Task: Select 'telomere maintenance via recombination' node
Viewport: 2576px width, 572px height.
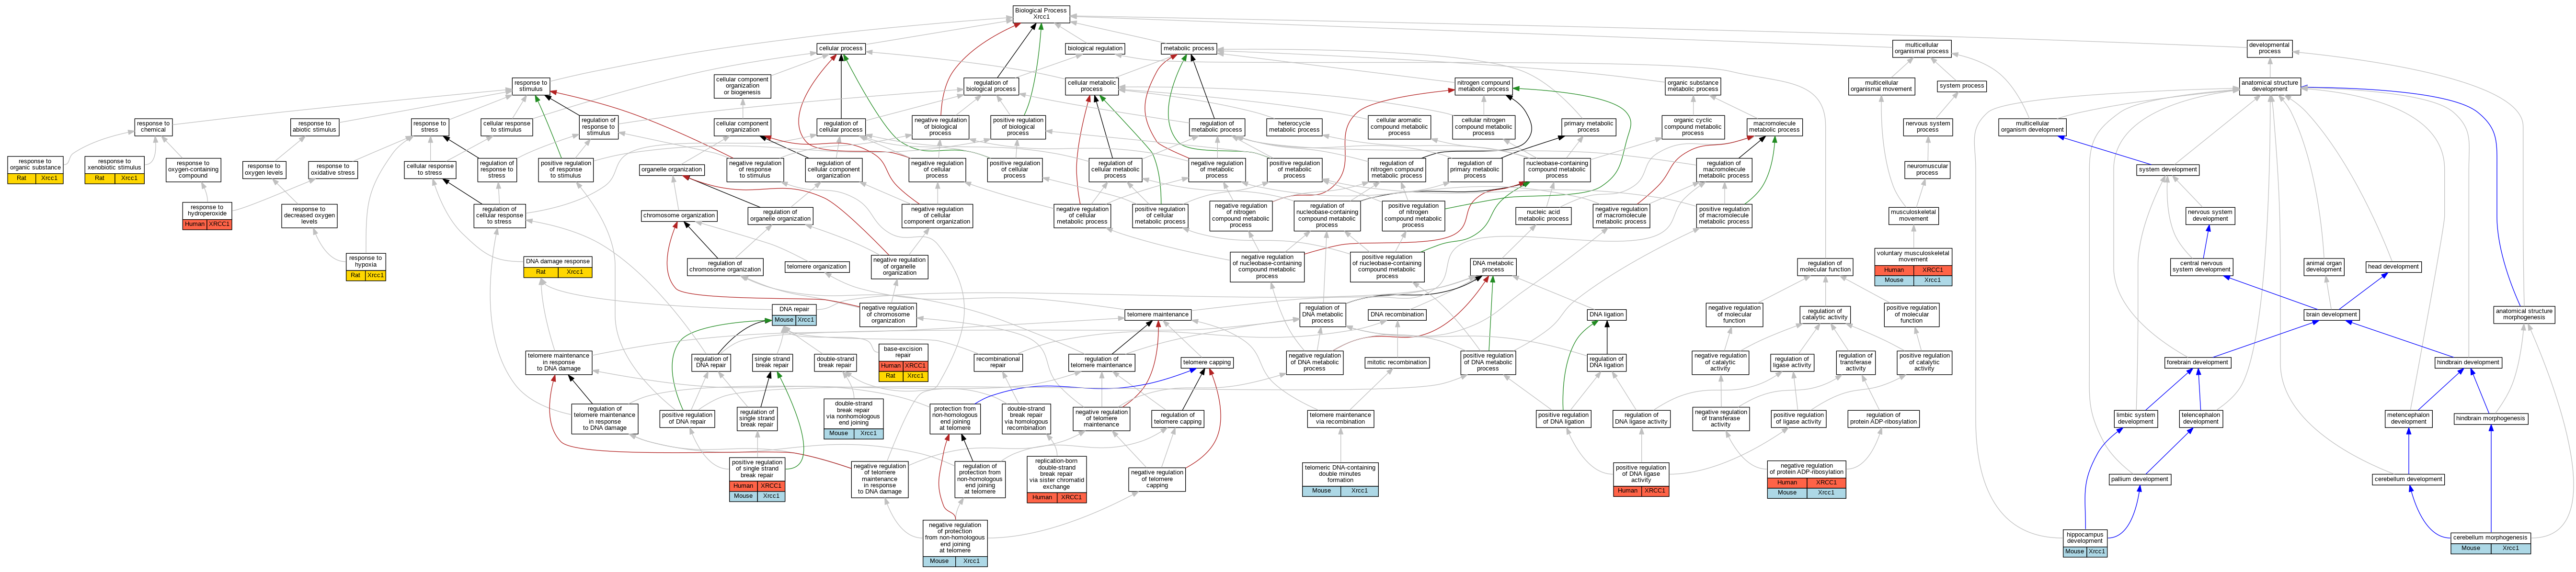Action: [x=1340, y=418]
